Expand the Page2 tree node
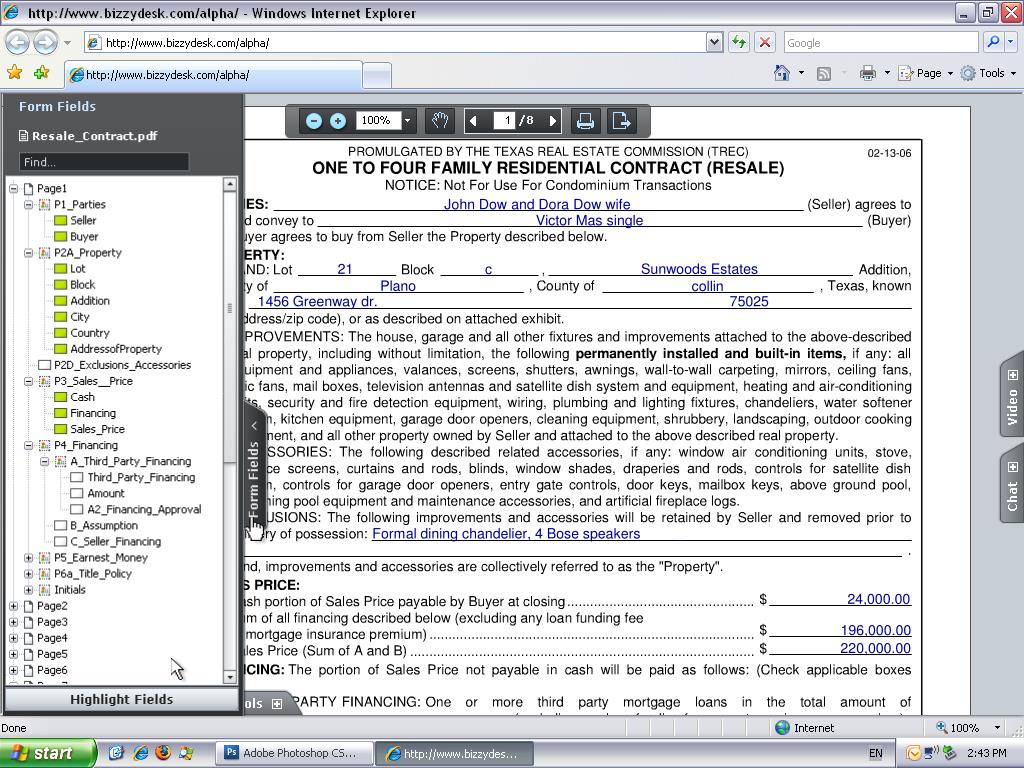Screen dimensions: 1024x768 point(13,606)
